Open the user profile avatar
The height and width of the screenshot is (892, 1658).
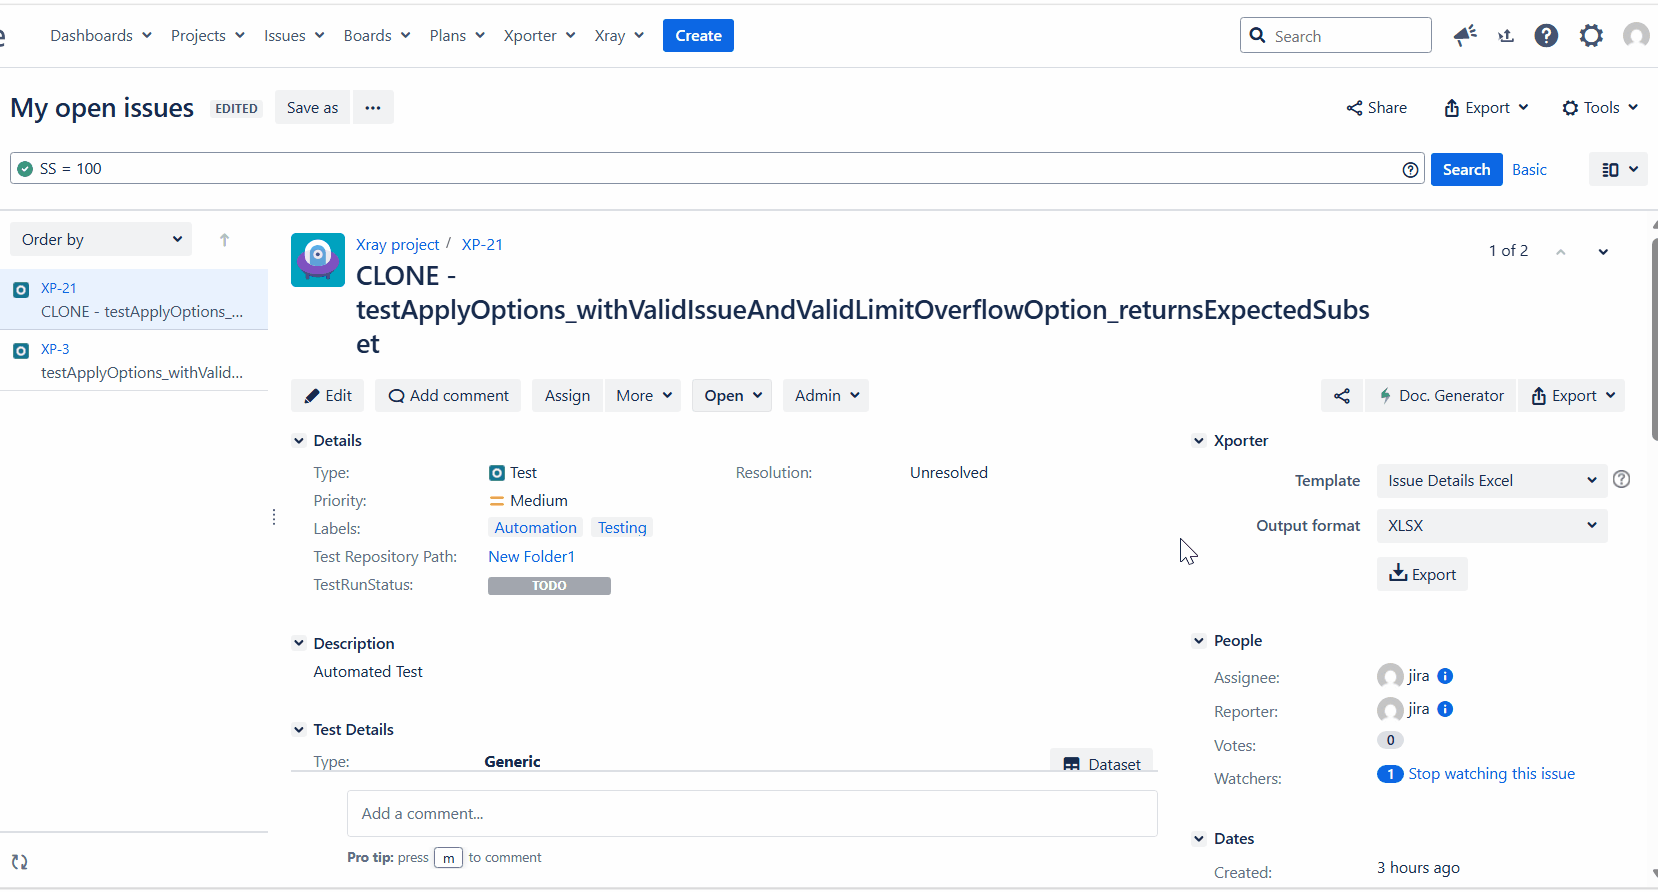(x=1636, y=36)
